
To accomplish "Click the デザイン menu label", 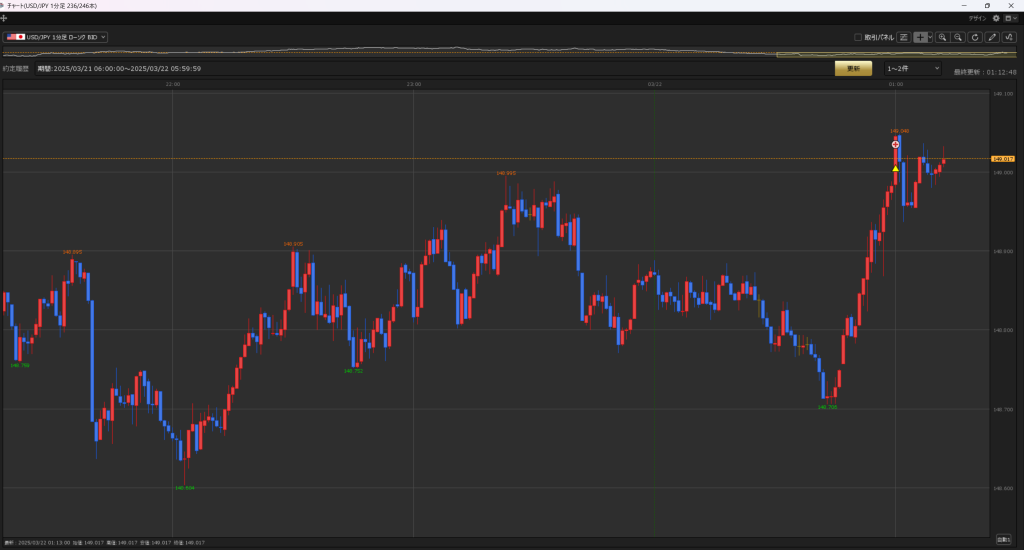I will pos(978,18).
